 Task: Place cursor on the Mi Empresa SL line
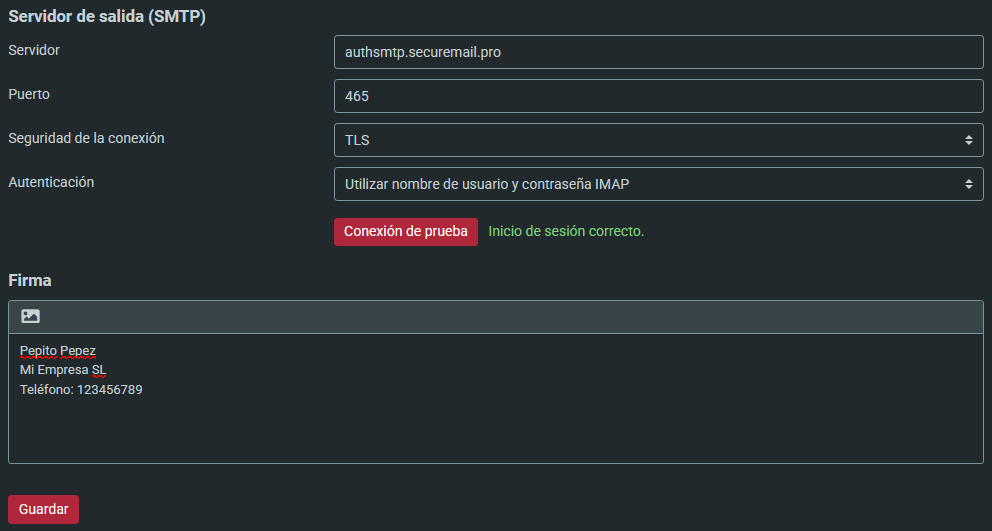pyautogui.click(x=63, y=370)
